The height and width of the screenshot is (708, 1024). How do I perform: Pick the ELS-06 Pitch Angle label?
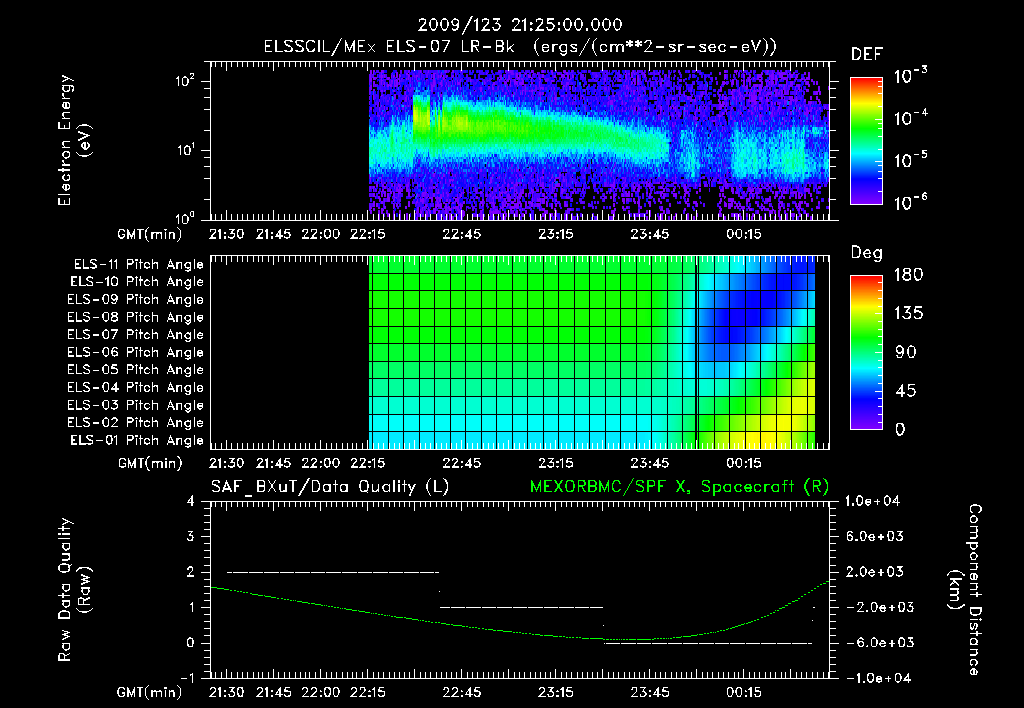pyautogui.click(x=135, y=353)
